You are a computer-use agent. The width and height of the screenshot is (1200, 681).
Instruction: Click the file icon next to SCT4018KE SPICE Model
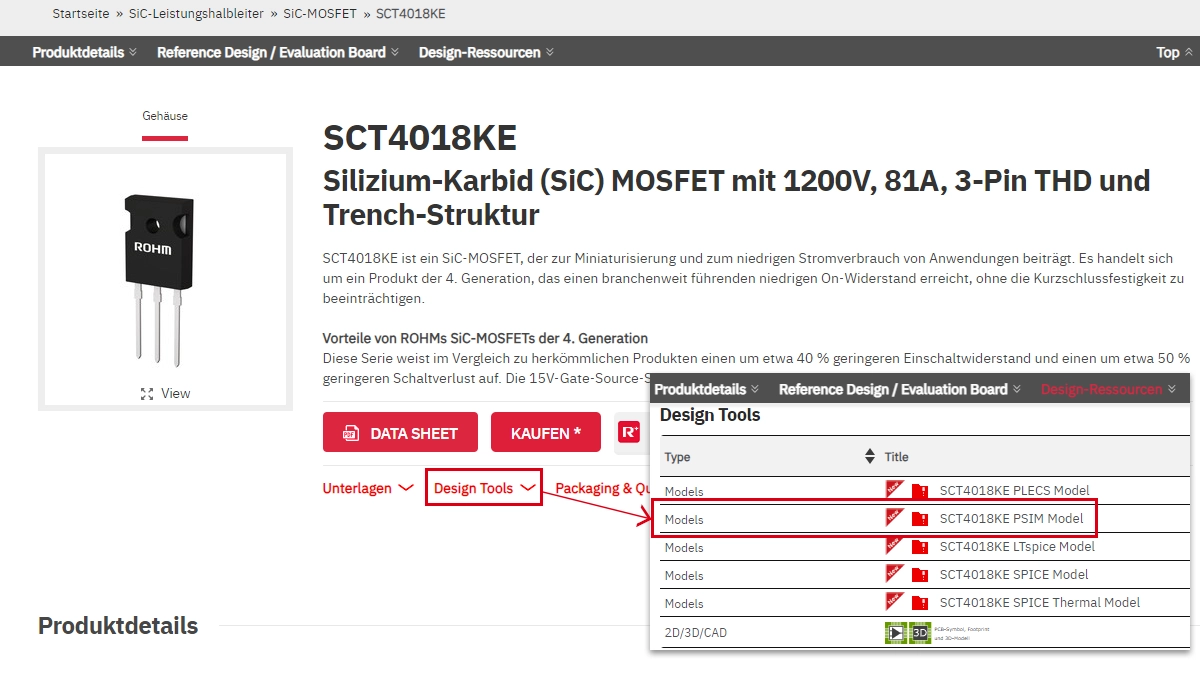pos(920,575)
